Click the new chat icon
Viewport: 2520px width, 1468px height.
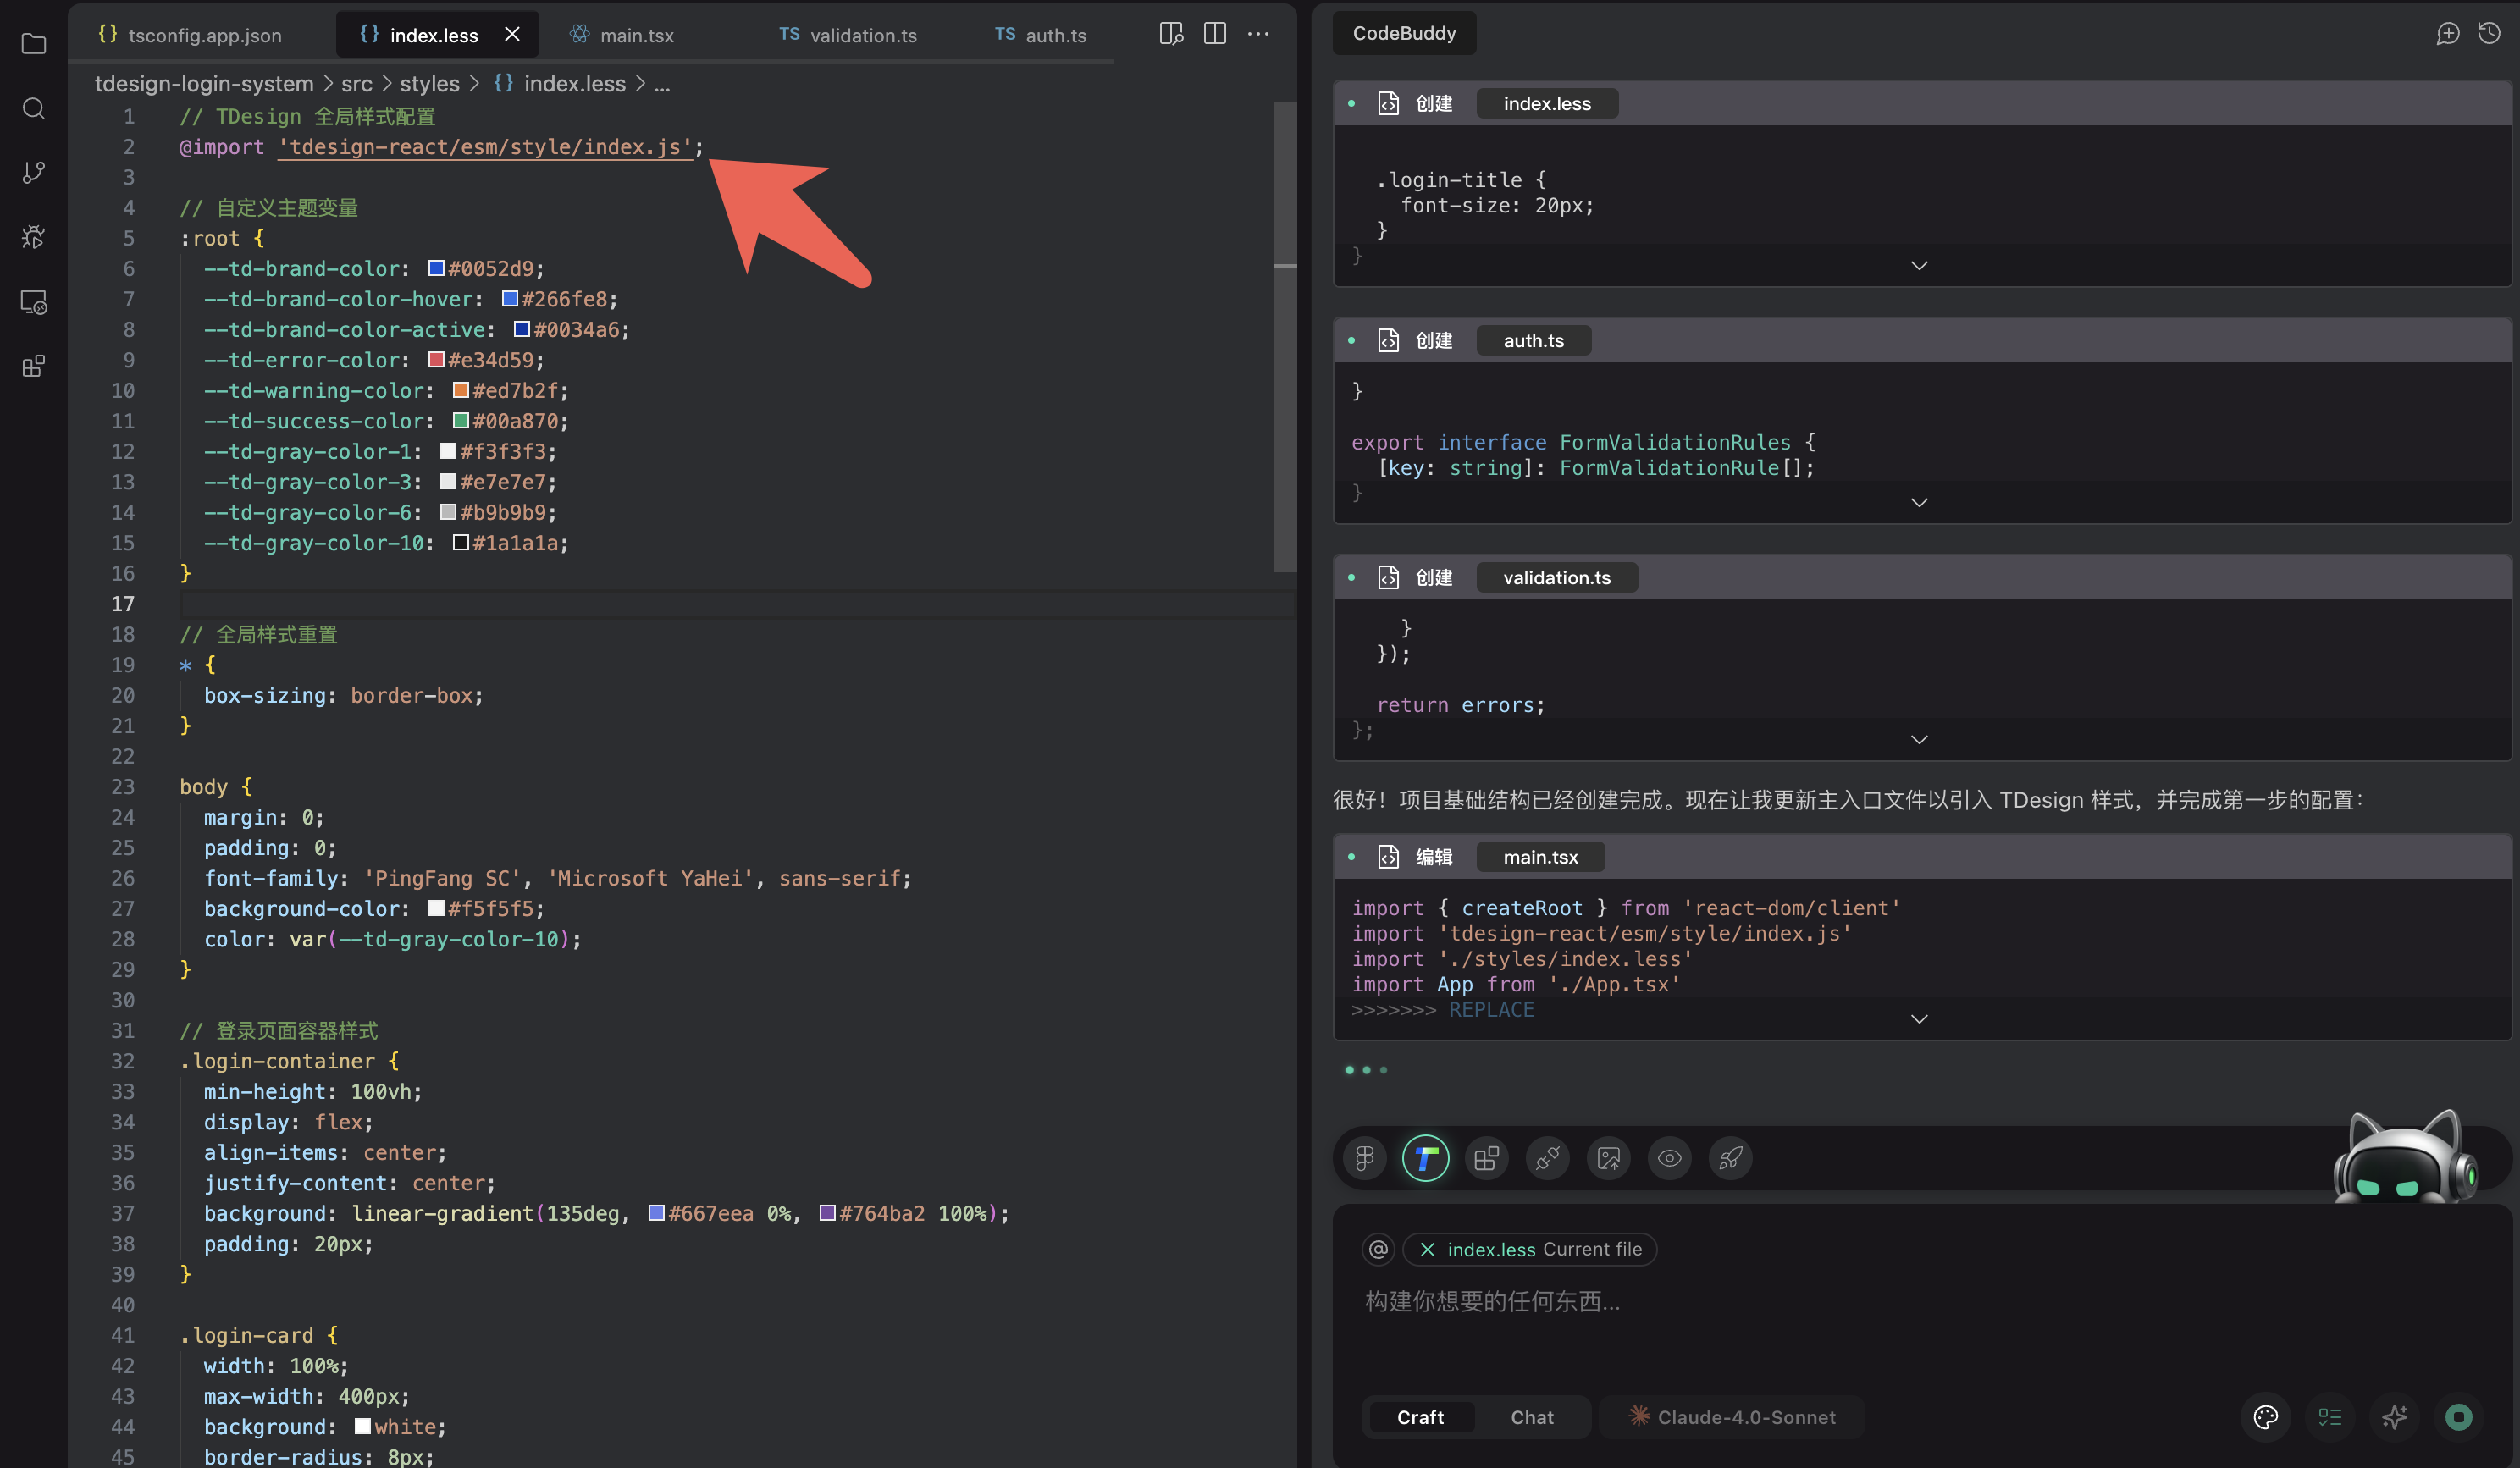coord(2447,33)
